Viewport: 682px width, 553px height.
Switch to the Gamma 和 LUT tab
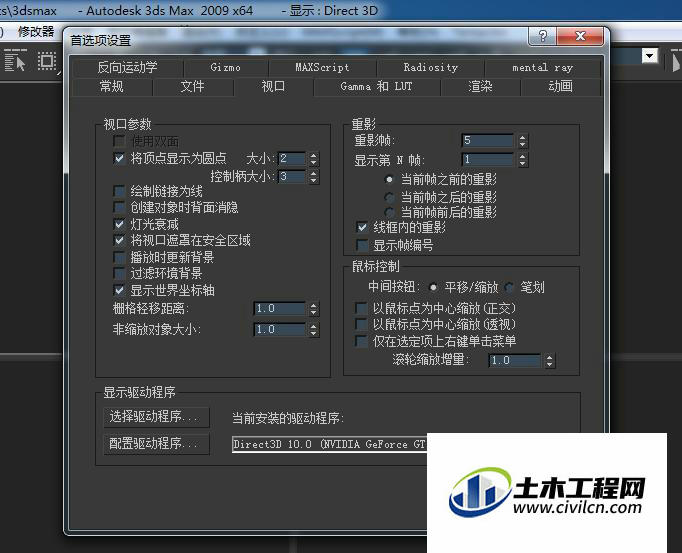(x=377, y=86)
